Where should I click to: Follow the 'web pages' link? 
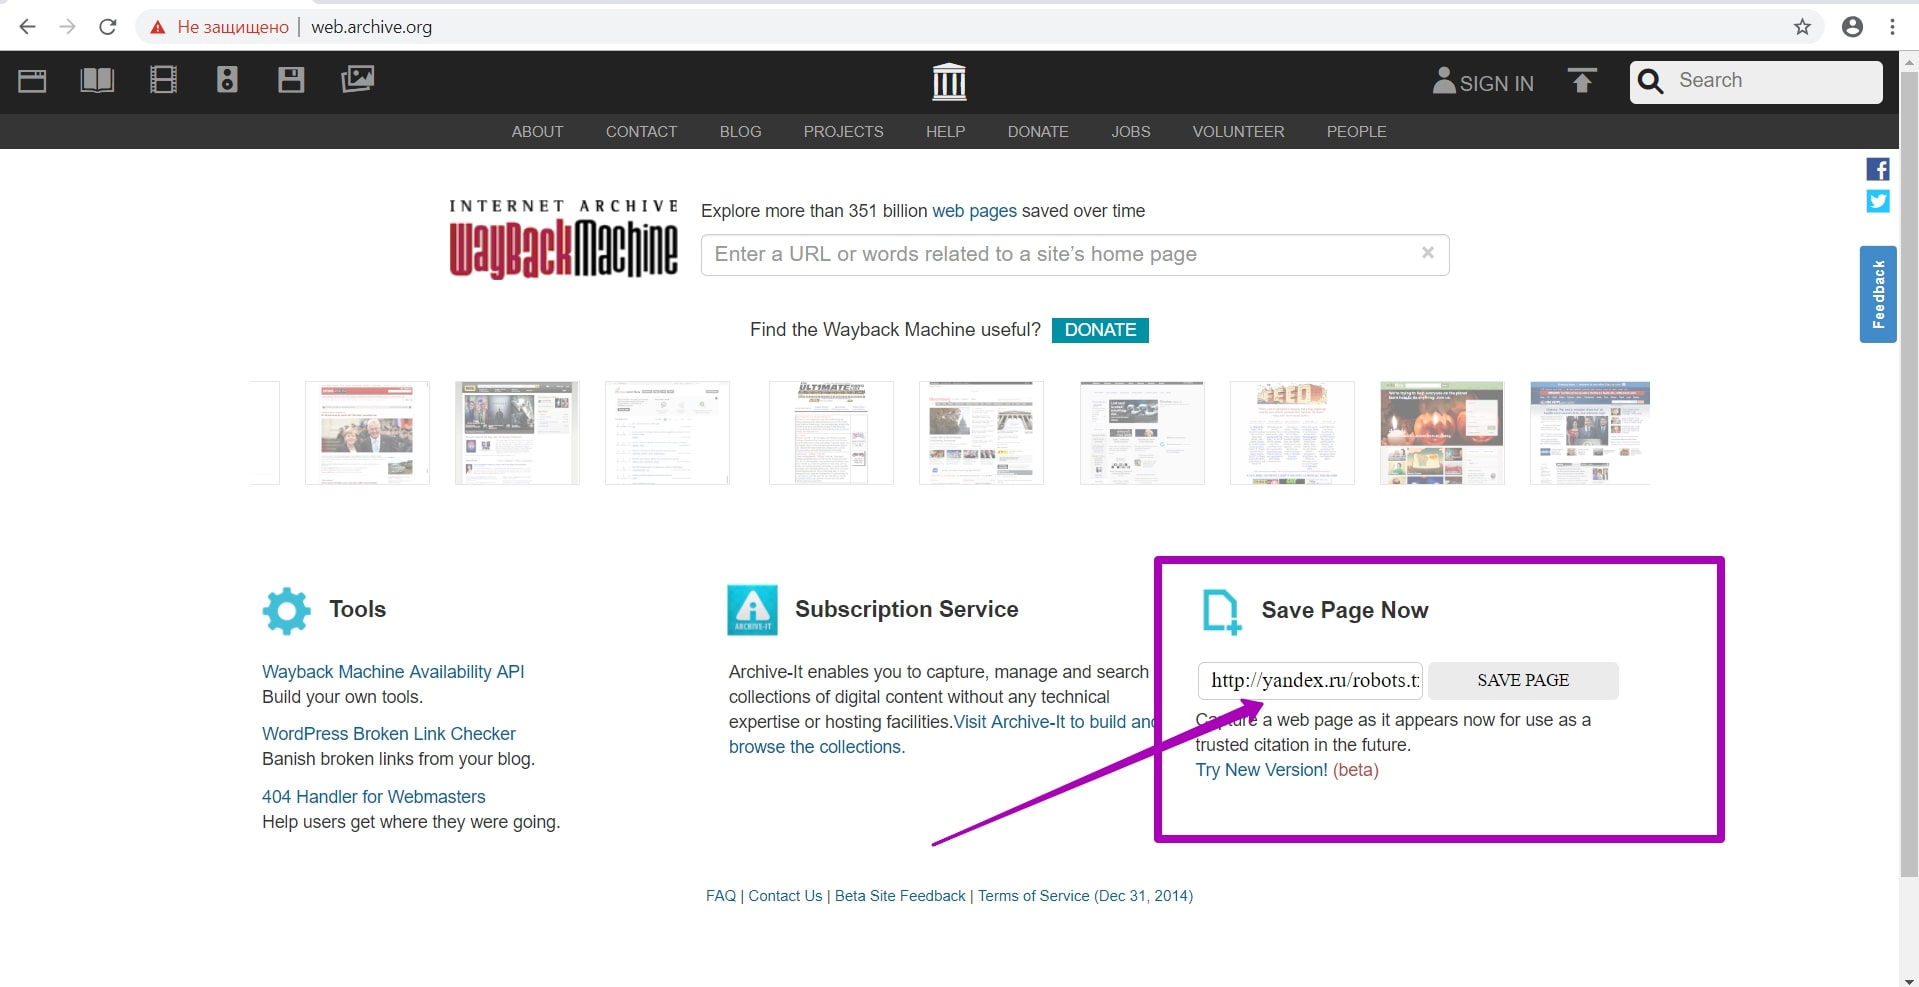[x=974, y=211]
